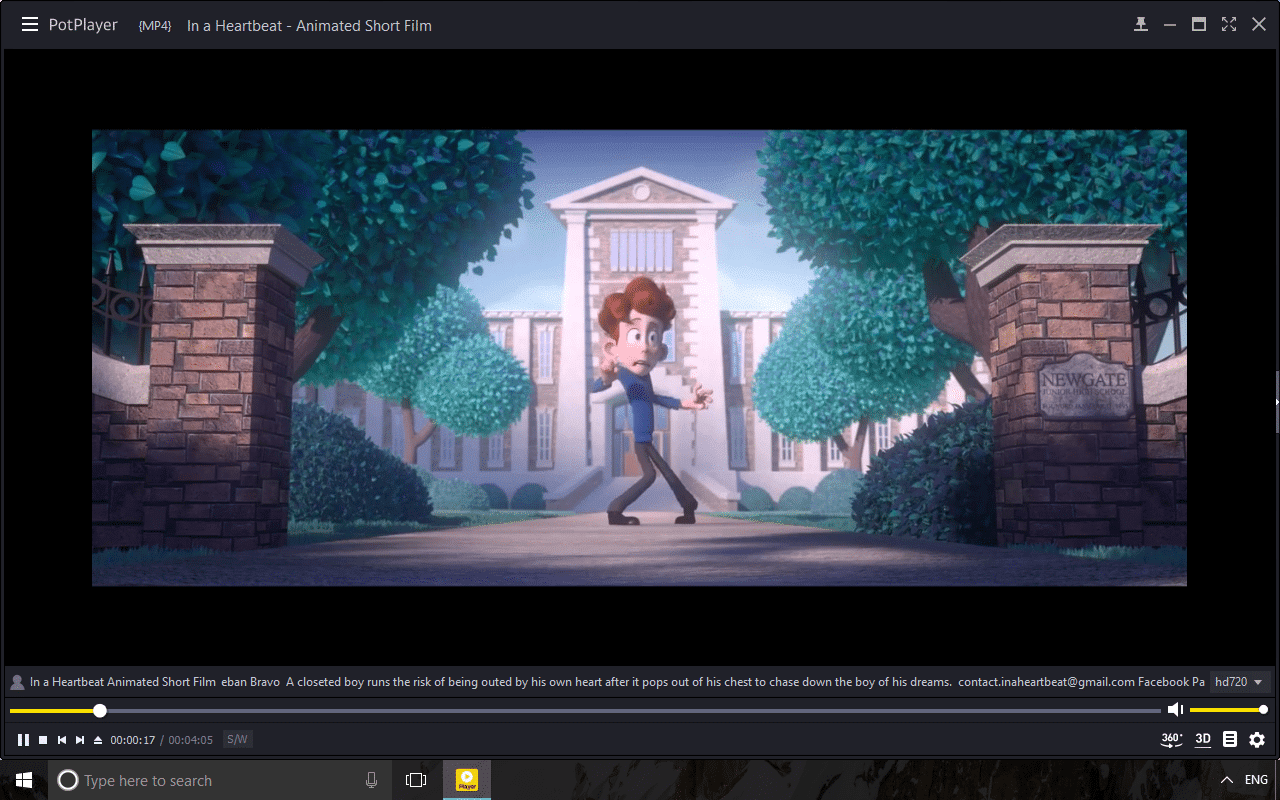This screenshot has width=1280, height=800.
Task: Switch the player to fullscreen mode
Action: (1229, 25)
